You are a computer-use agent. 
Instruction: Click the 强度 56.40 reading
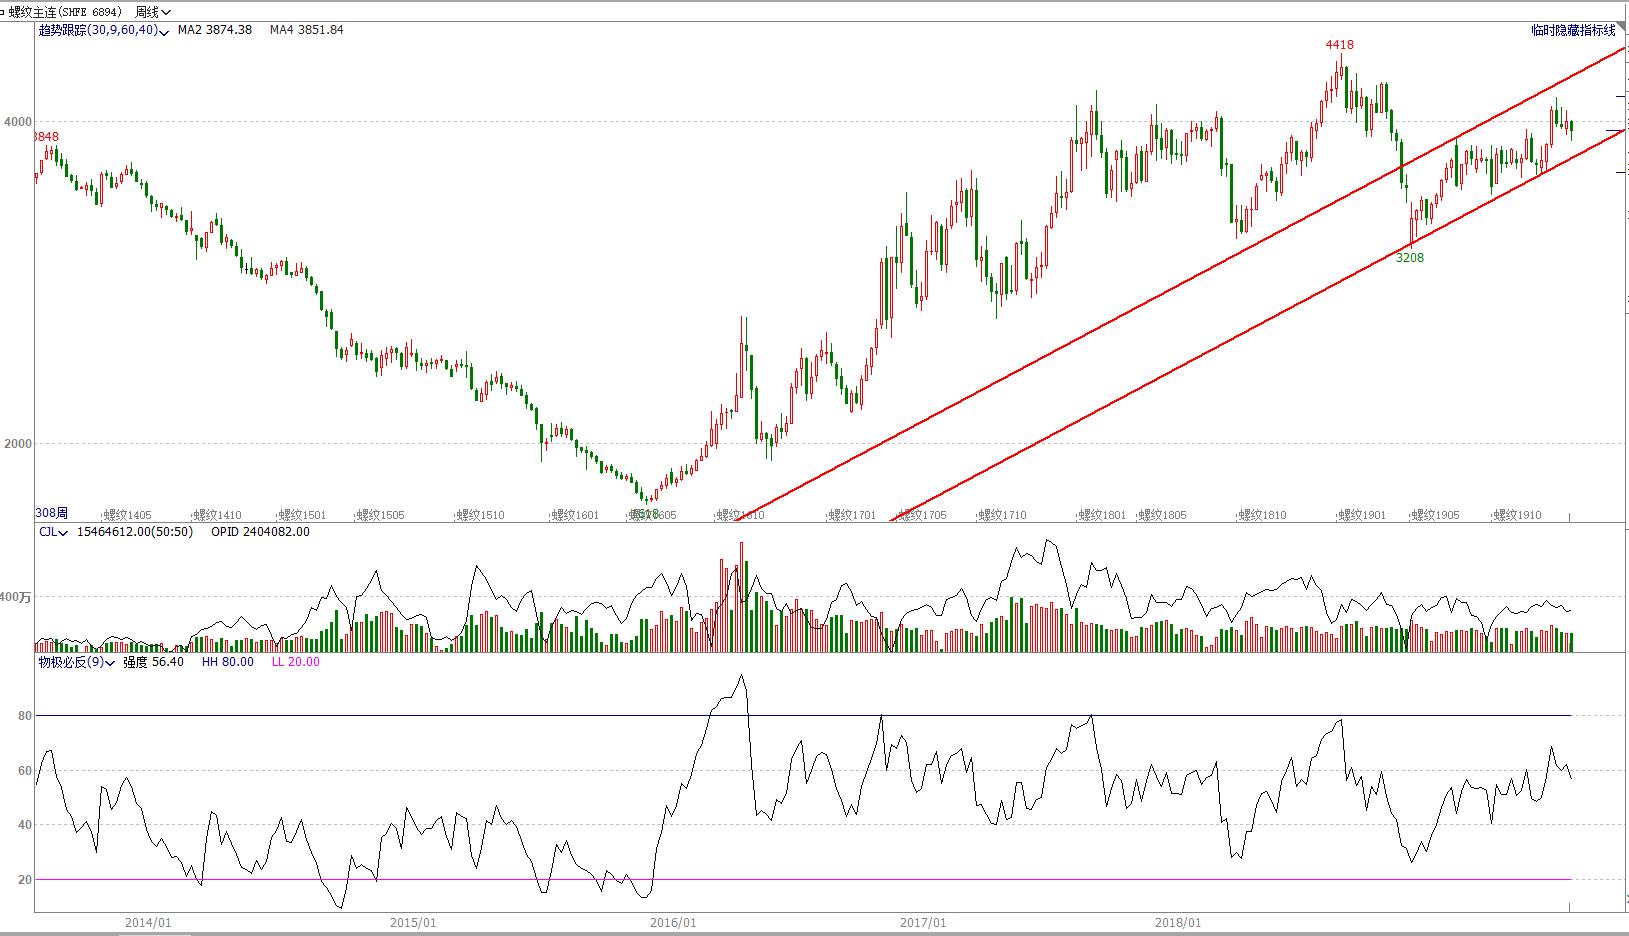point(153,662)
